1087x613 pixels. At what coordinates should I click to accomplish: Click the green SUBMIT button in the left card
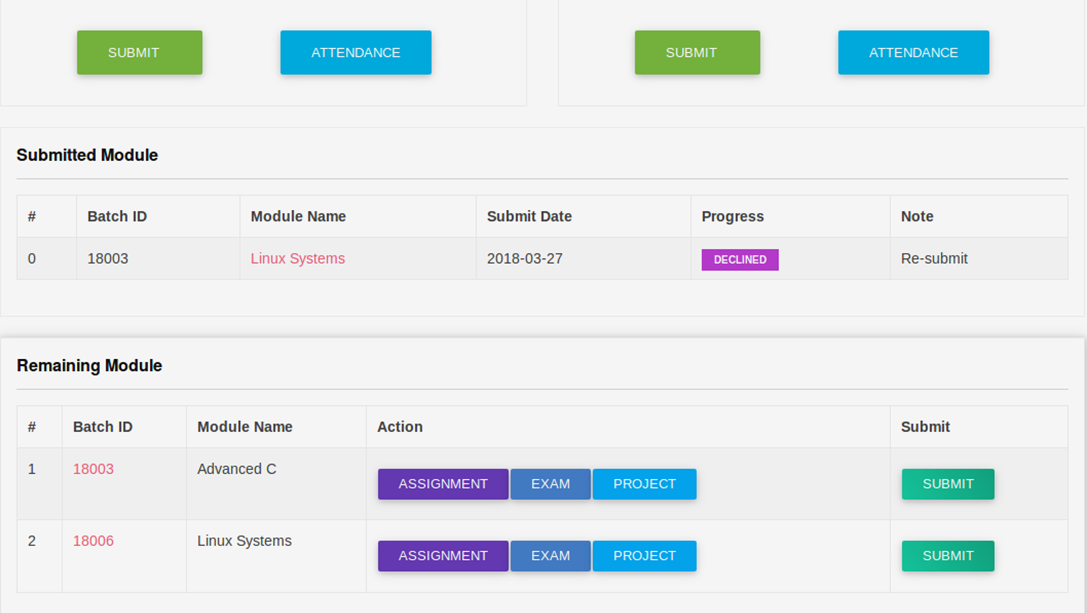click(x=139, y=53)
